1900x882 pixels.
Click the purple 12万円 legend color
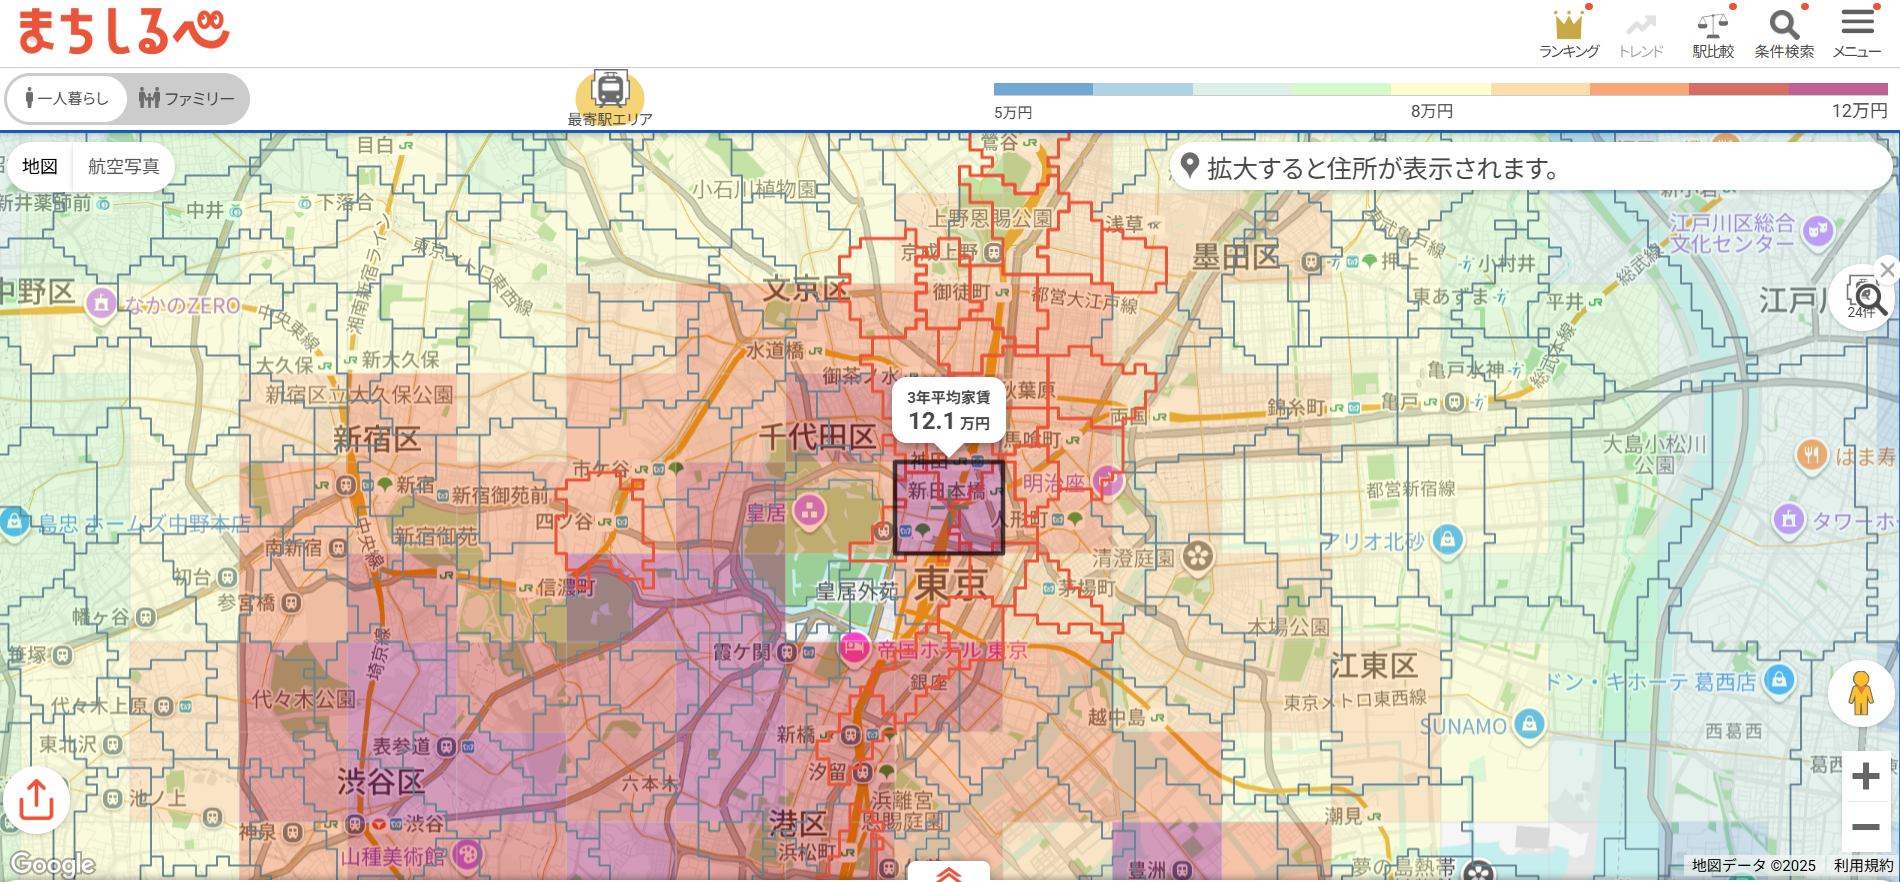(x=1838, y=89)
